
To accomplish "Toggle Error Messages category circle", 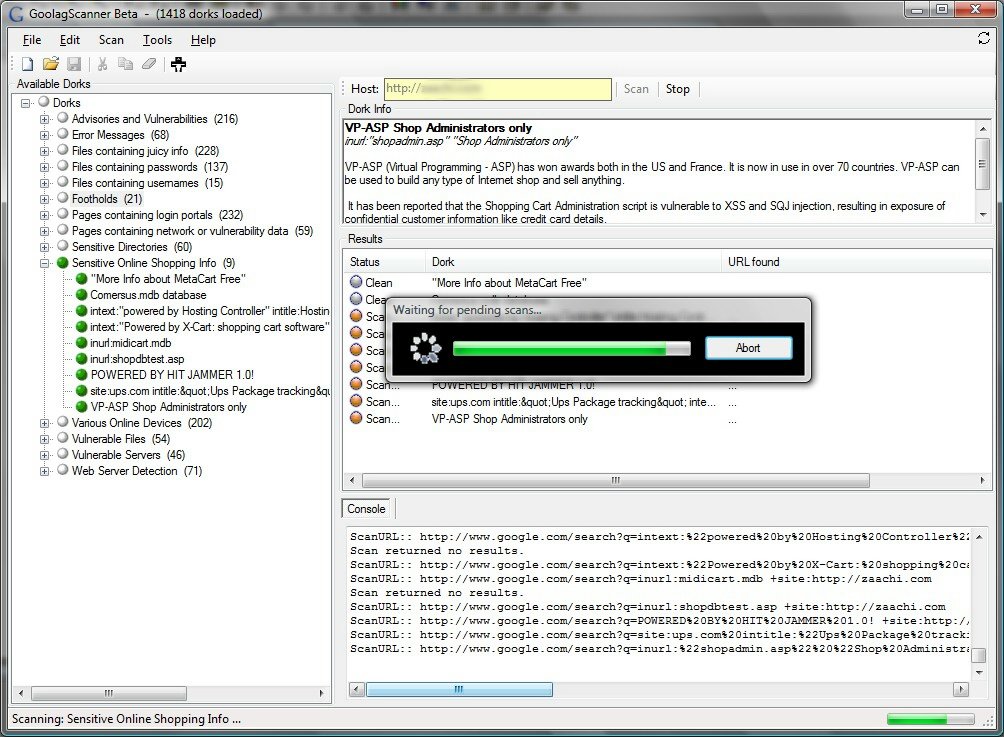I will [x=63, y=134].
